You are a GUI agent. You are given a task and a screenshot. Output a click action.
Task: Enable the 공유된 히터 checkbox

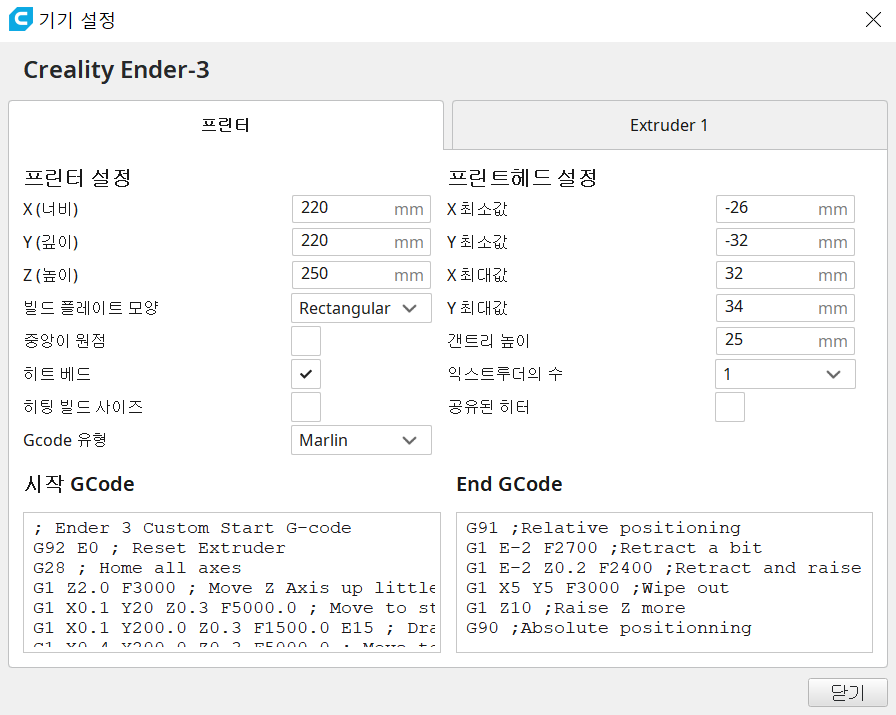[730, 407]
